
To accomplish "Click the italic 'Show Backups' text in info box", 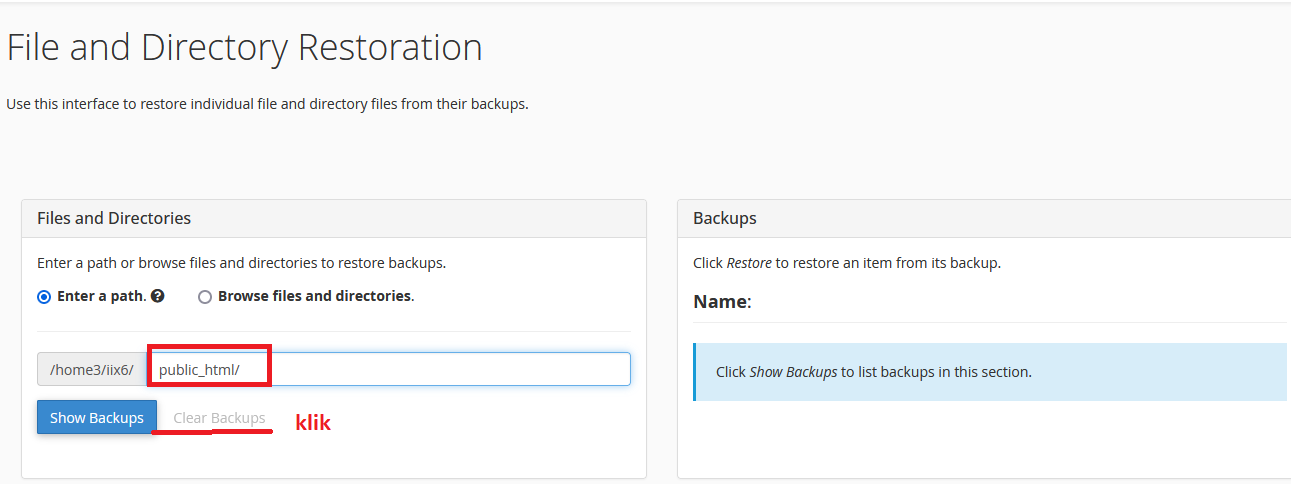I will pyautogui.click(x=793, y=372).
